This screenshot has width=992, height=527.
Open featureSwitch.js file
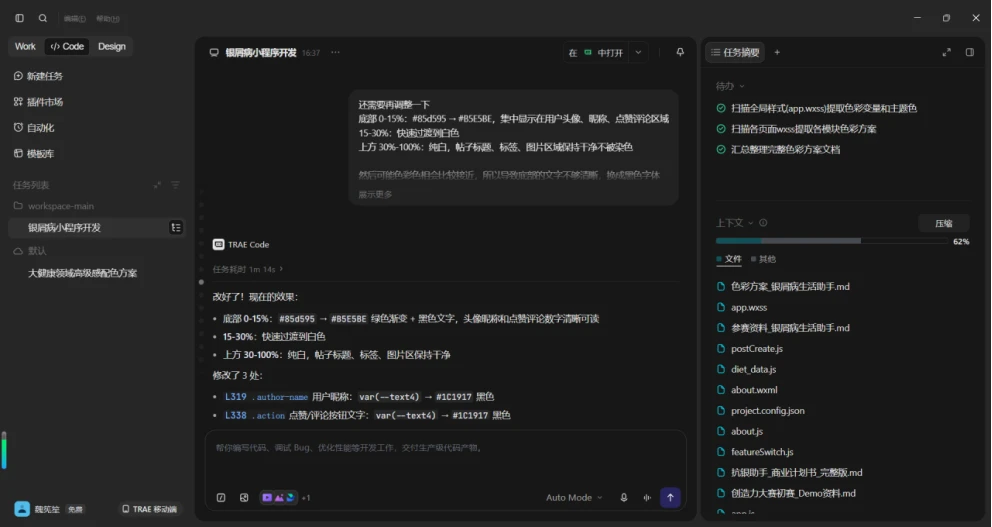[x=755, y=452]
